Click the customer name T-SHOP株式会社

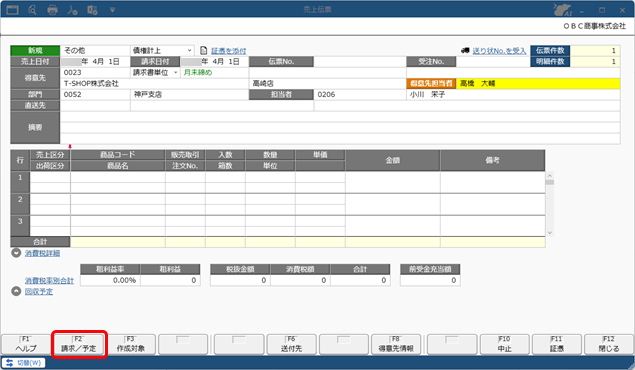[x=92, y=83]
